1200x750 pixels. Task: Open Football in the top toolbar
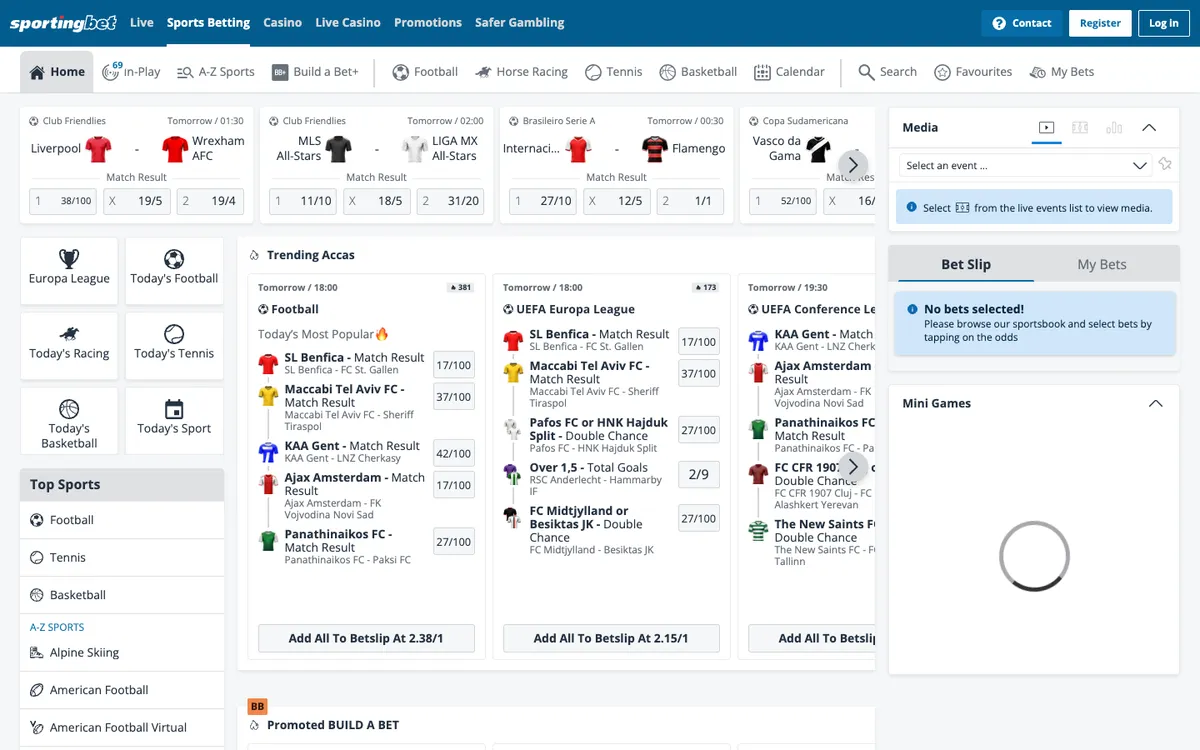pyautogui.click(x=425, y=72)
